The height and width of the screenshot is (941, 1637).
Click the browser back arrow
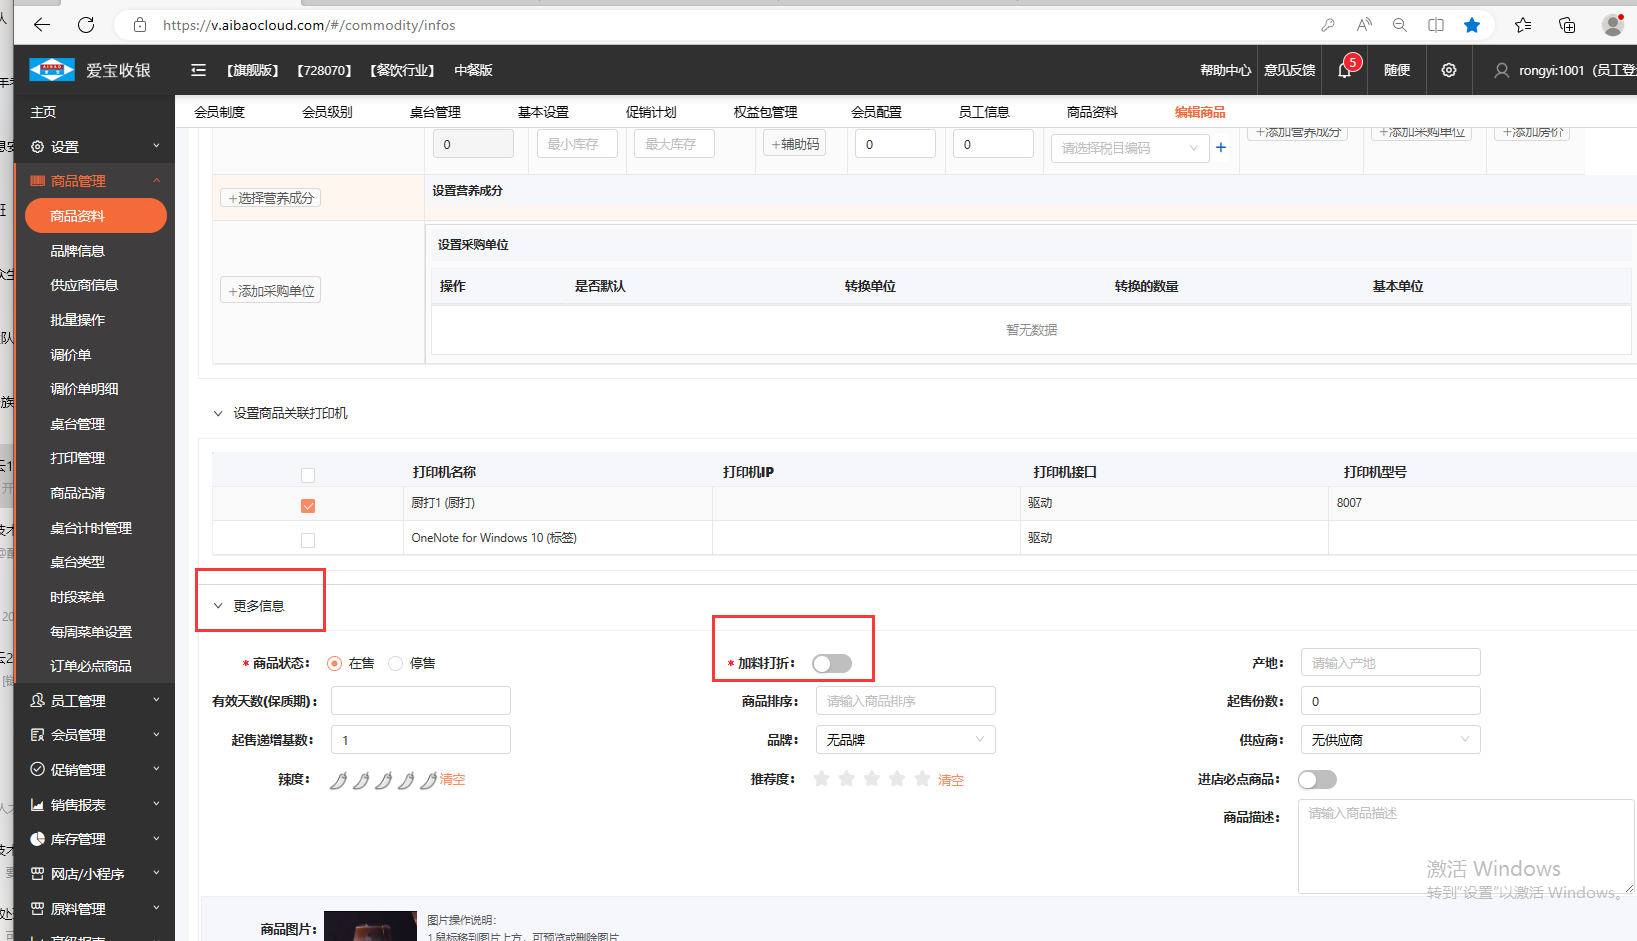click(x=41, y=25)
